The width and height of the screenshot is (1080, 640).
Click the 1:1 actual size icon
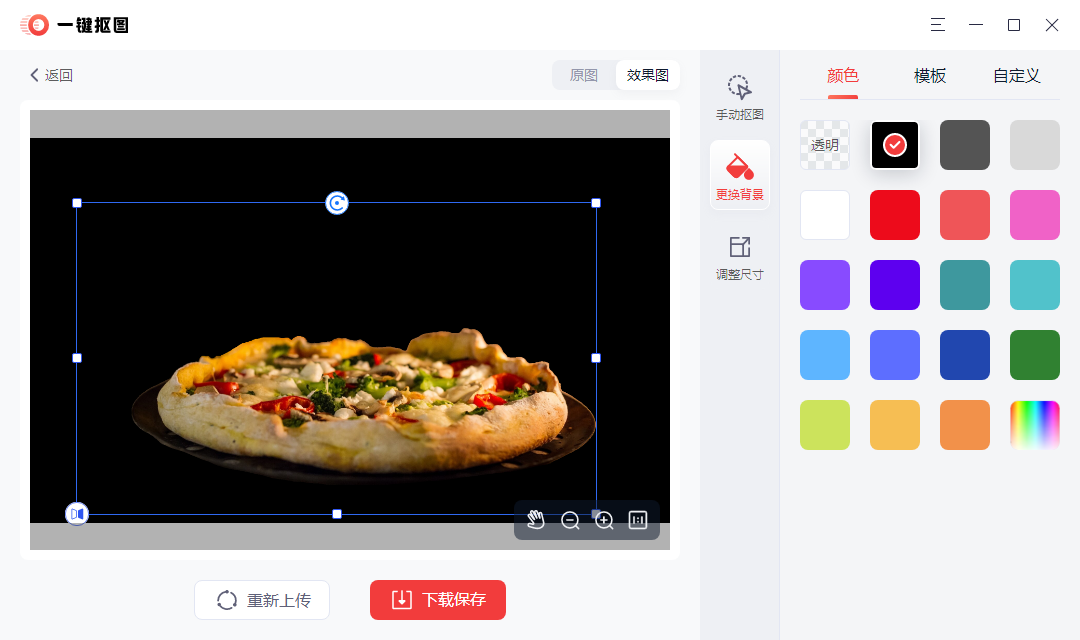(638, 520)
